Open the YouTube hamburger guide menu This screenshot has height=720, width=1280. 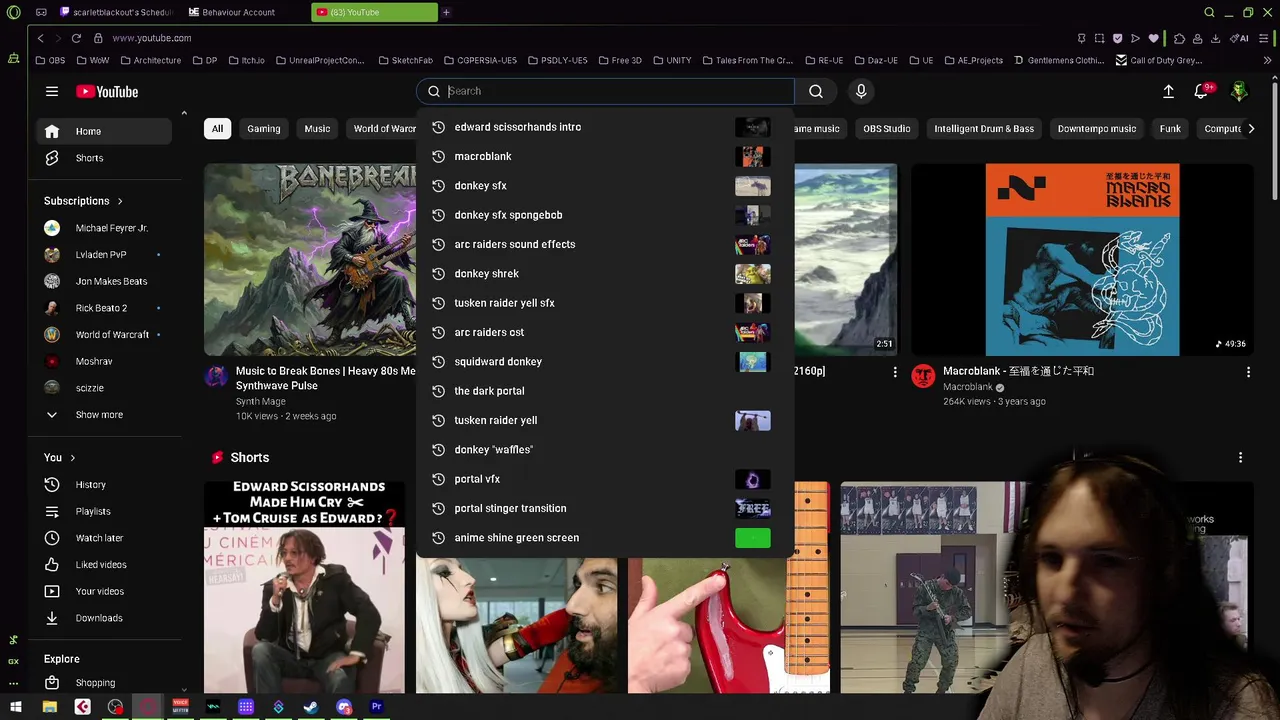pos(52,91)
